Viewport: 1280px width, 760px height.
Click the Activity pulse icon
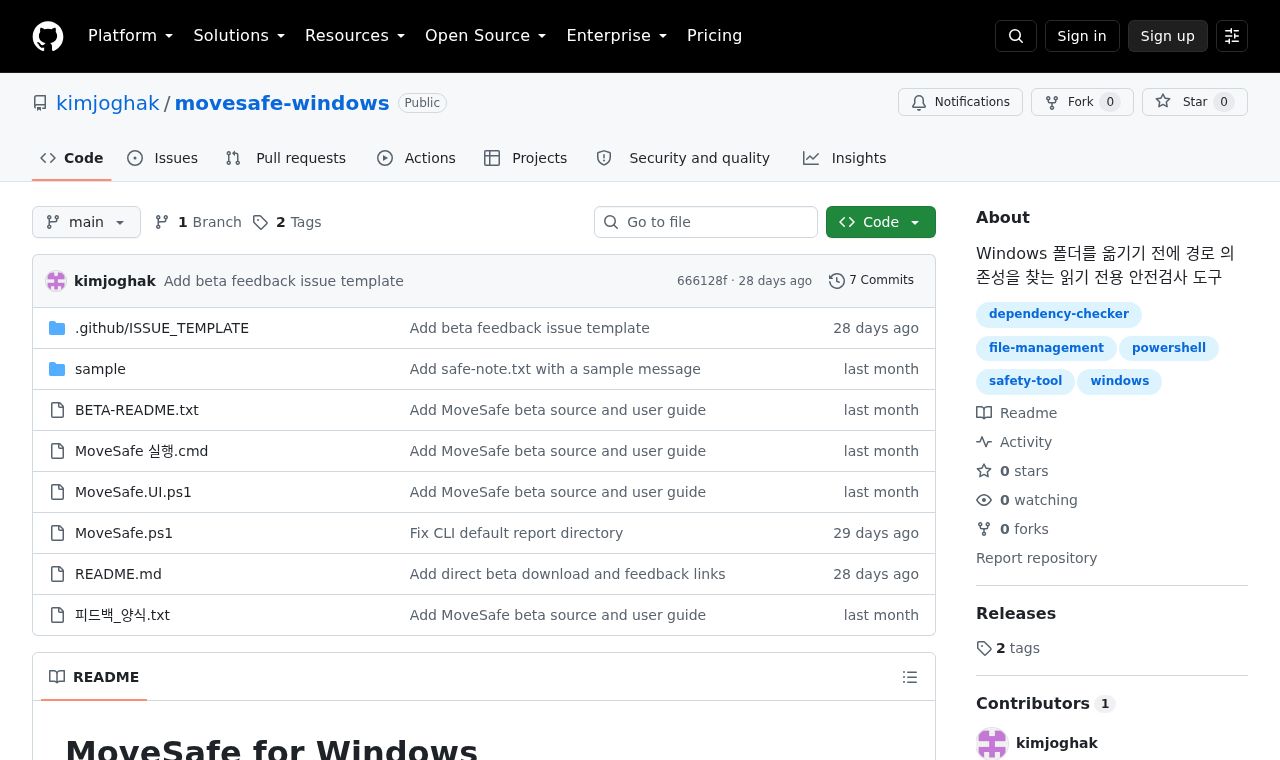984,442
